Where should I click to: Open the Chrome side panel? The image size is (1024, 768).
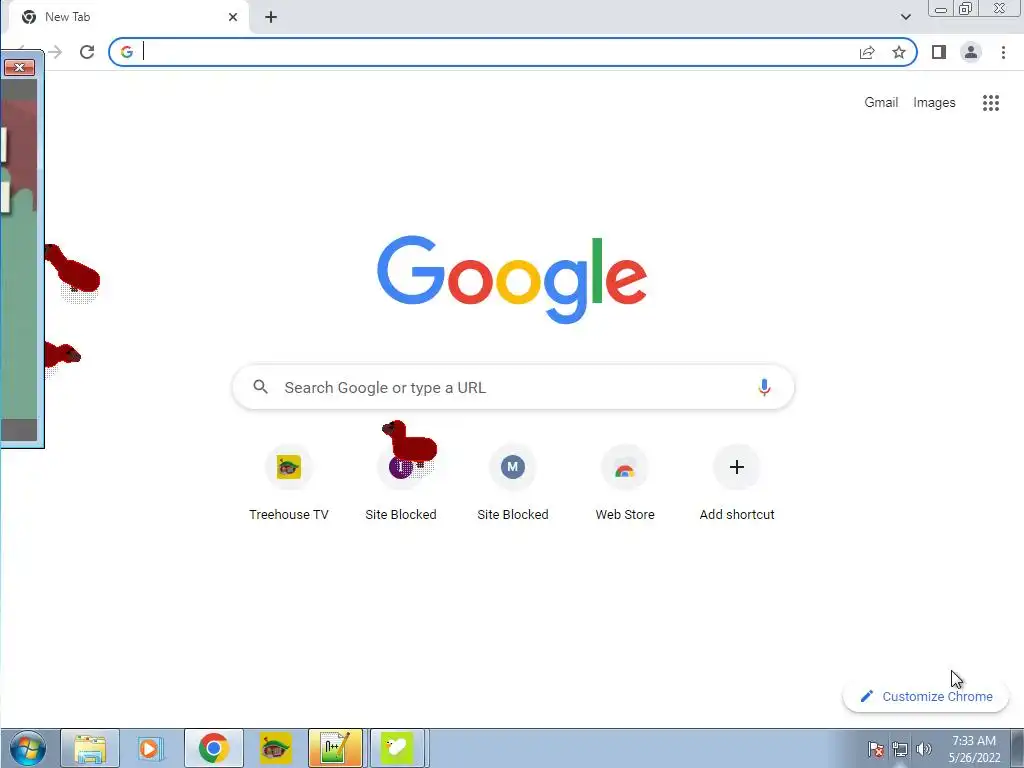938,52
